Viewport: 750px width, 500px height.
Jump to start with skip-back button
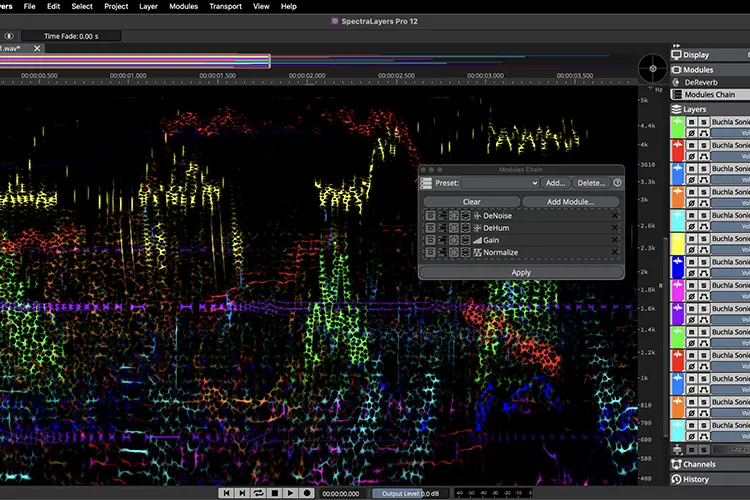(226, 493)
